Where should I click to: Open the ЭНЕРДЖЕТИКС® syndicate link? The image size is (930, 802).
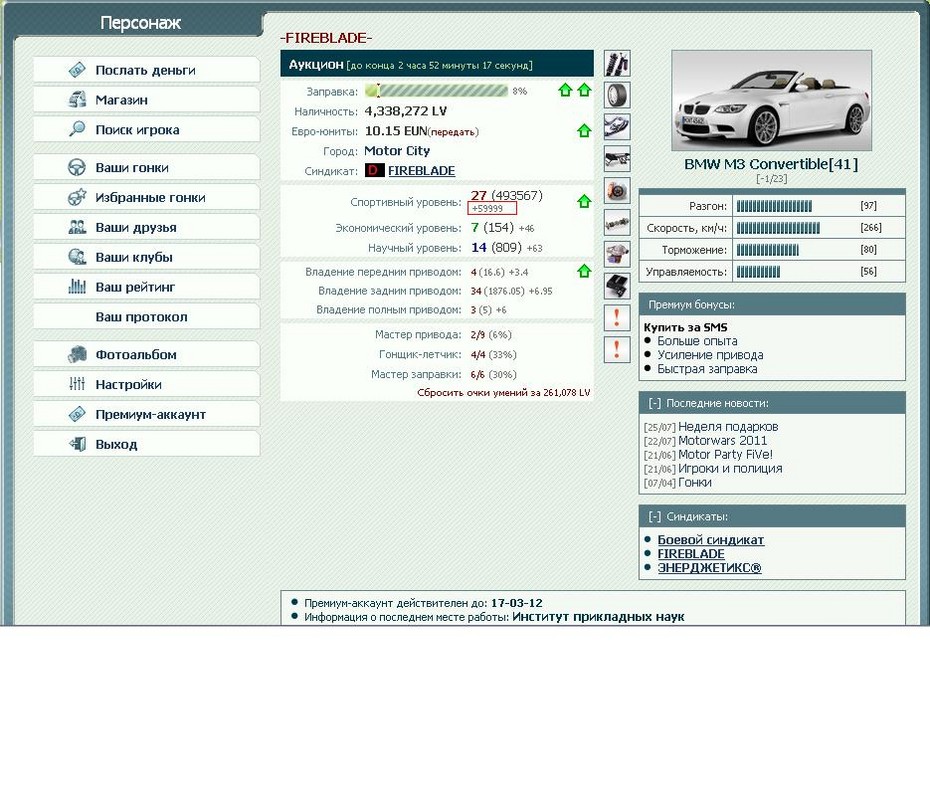tap(709, 568)
